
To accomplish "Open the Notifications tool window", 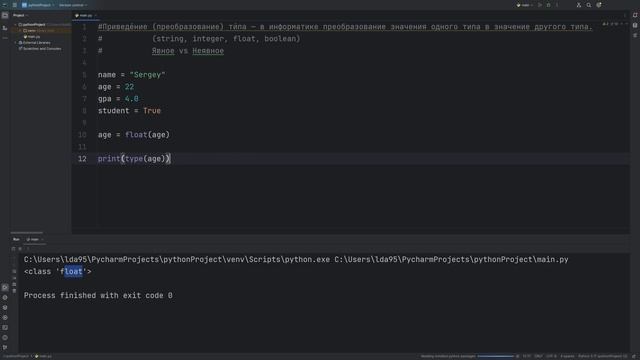I will pos(635,15).
